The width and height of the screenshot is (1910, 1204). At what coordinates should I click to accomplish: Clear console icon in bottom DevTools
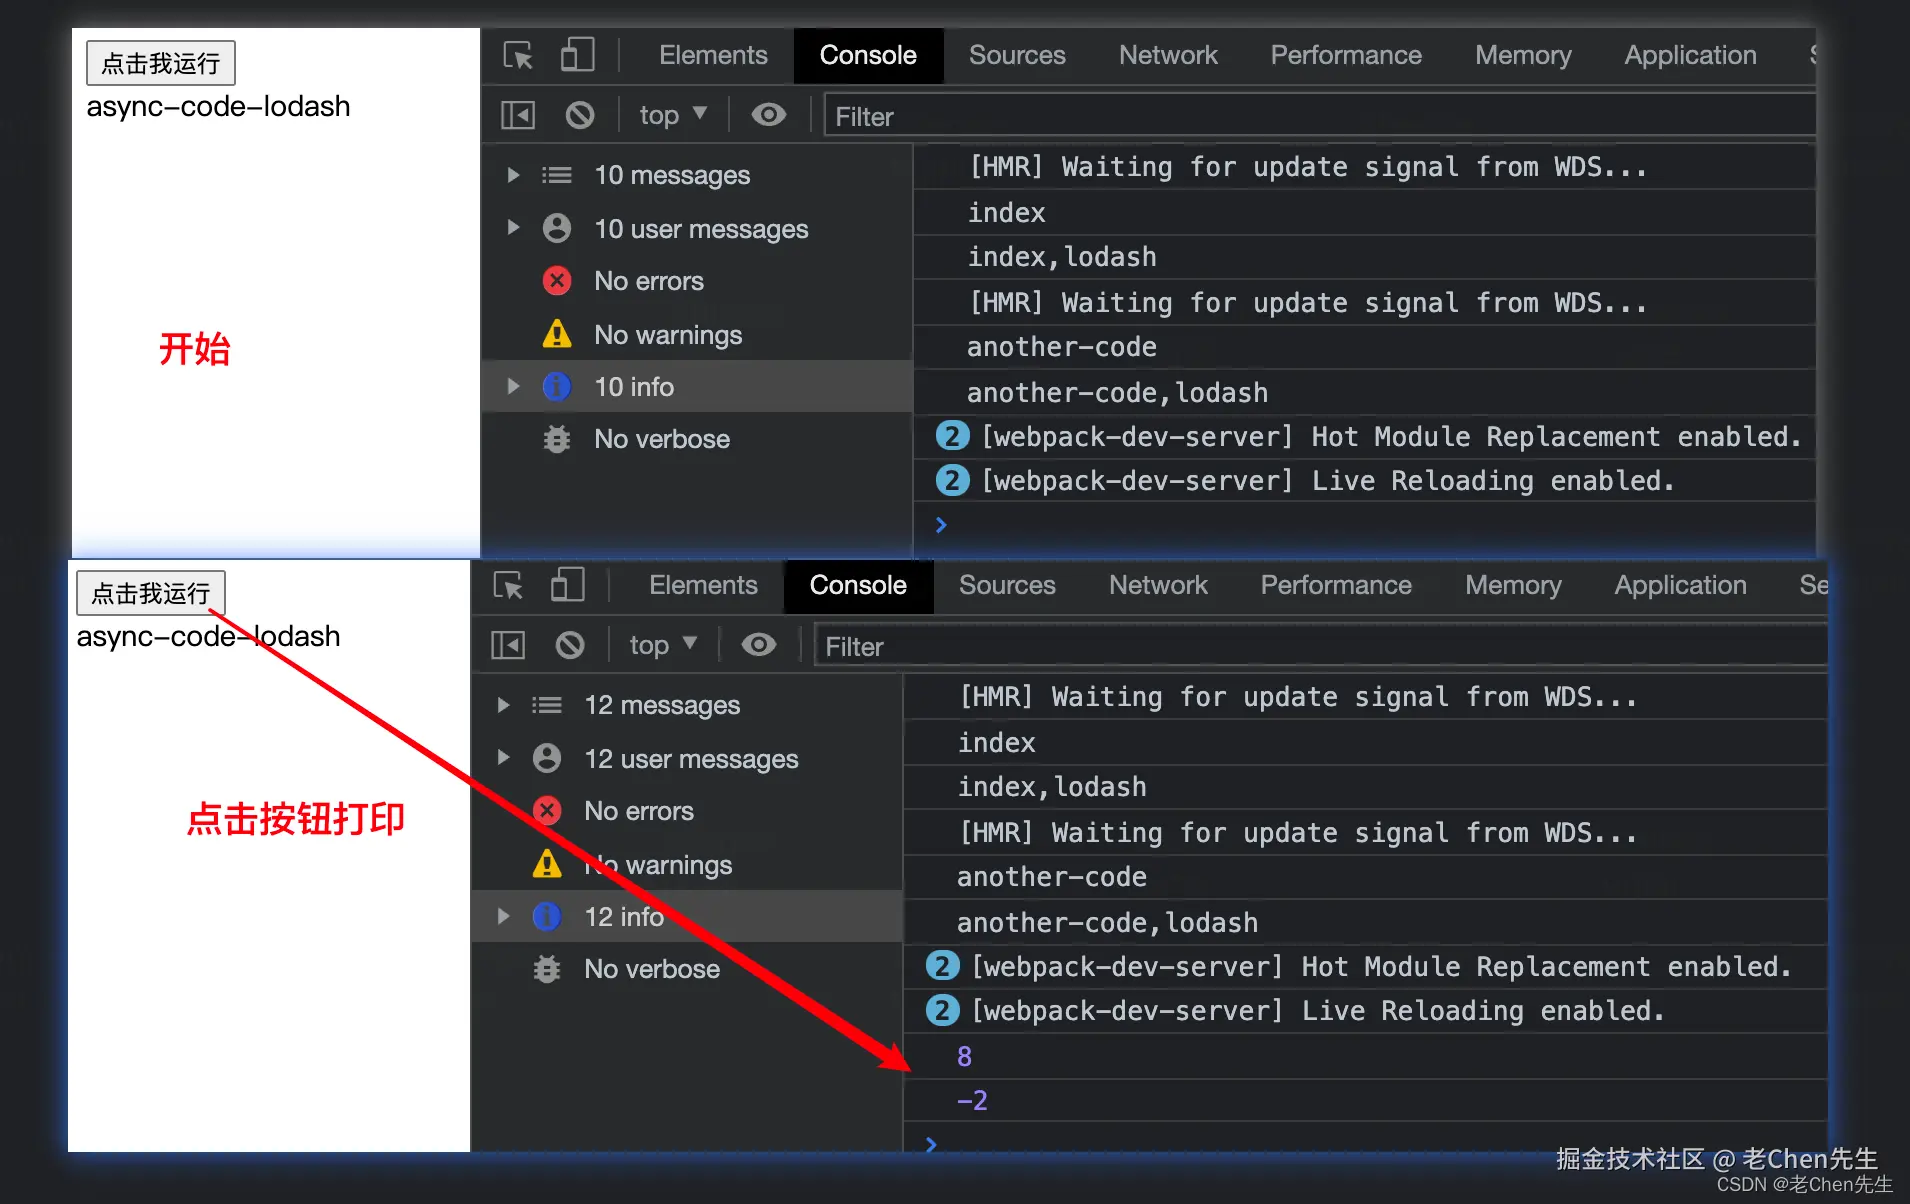pyautogui.click(x=570, y=646)
